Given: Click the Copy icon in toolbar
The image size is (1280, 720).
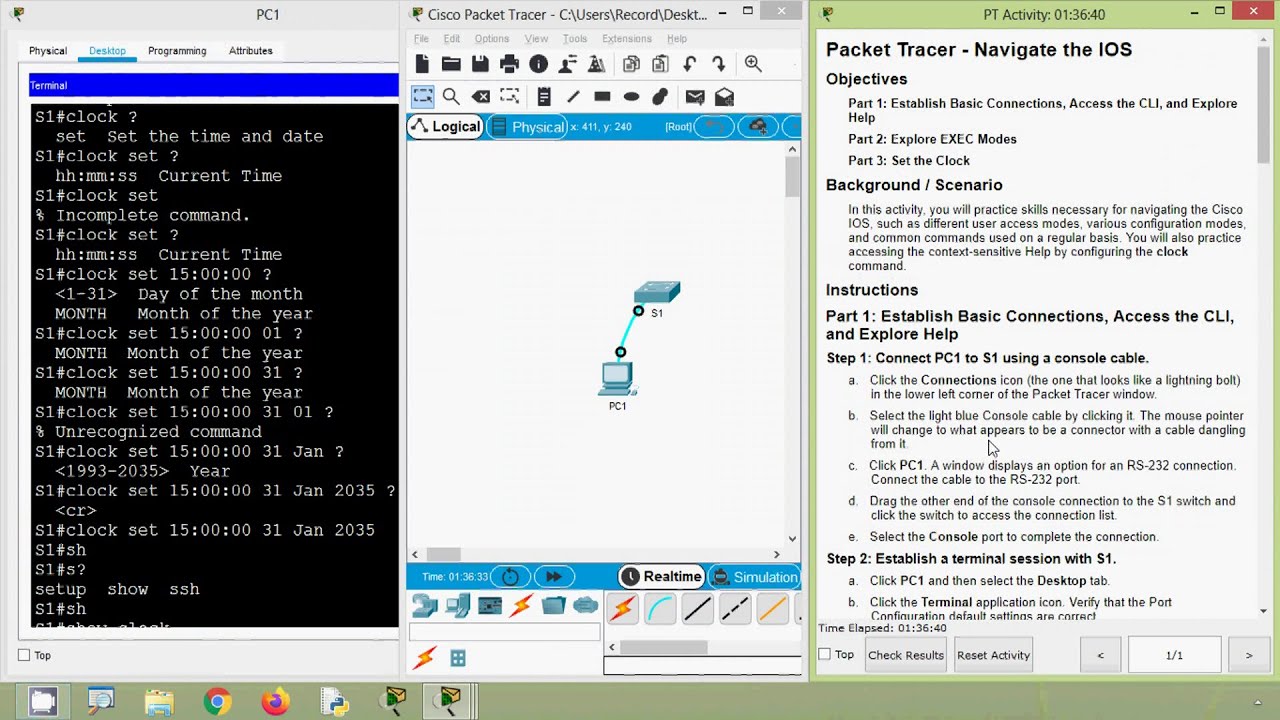Looking at the screenshot, I should tap(631, 64).
